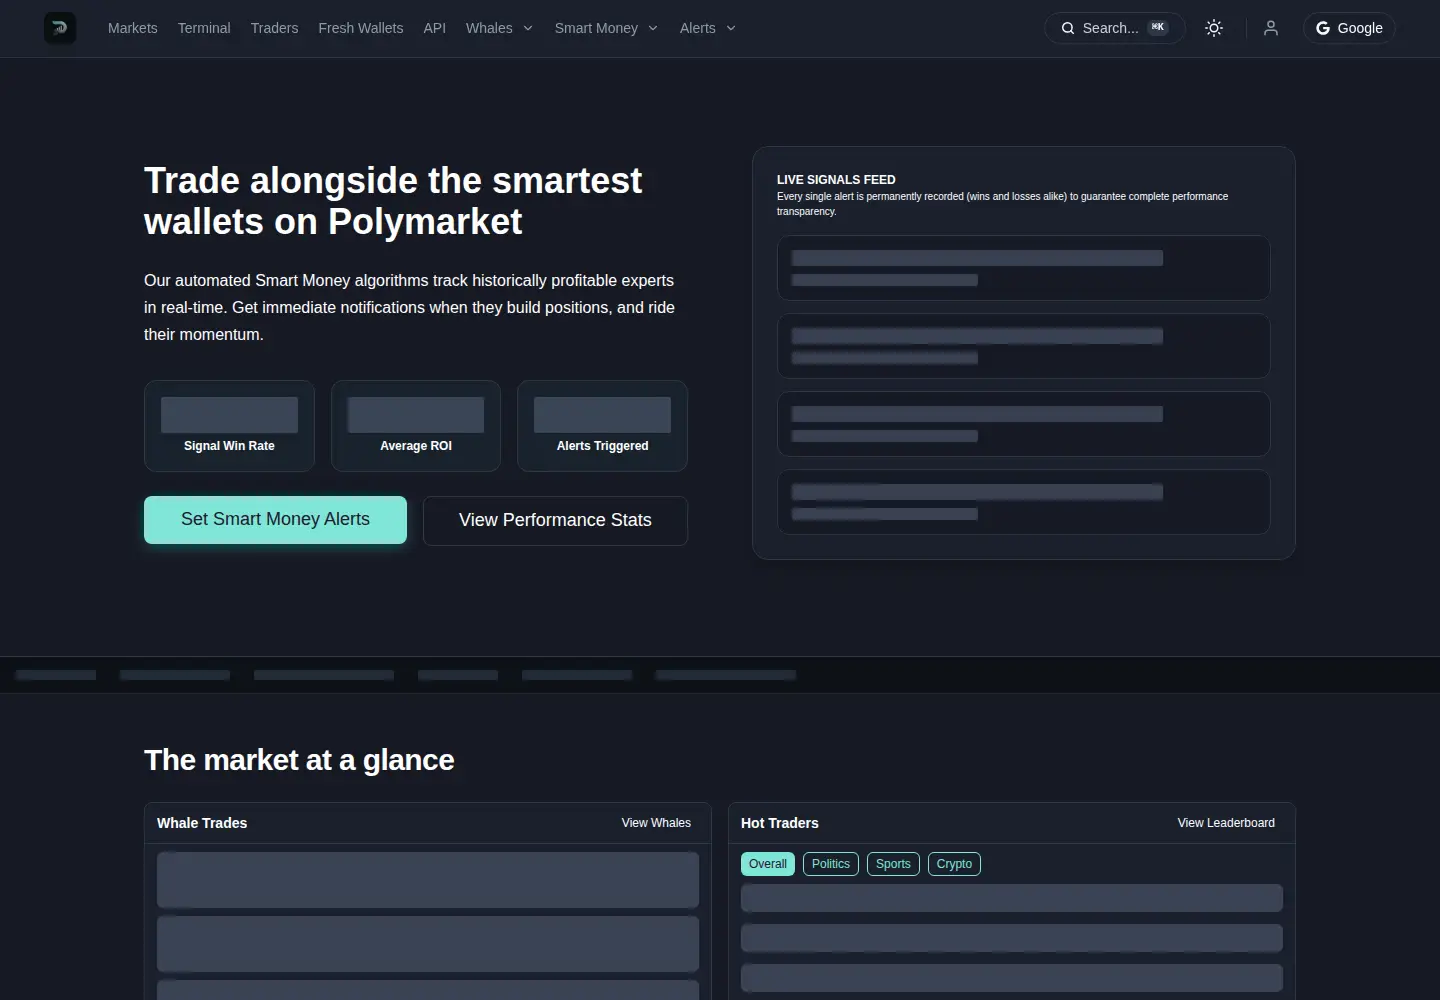1440x1000 pixels.
Task: Click the site logo icon
Action: pos(60,28)
